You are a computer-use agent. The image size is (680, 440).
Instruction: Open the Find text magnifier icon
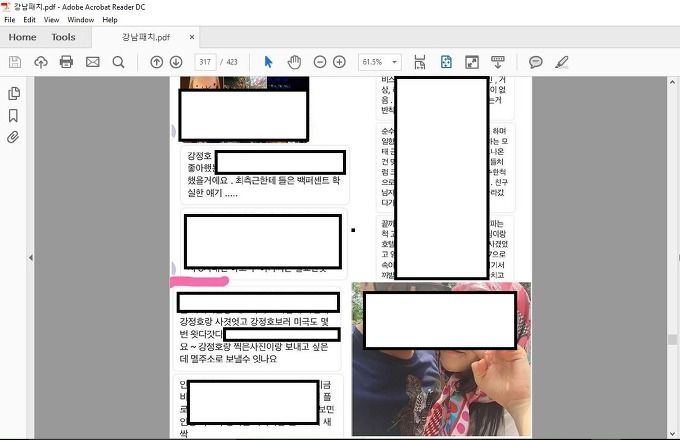[x=118, y=62]
